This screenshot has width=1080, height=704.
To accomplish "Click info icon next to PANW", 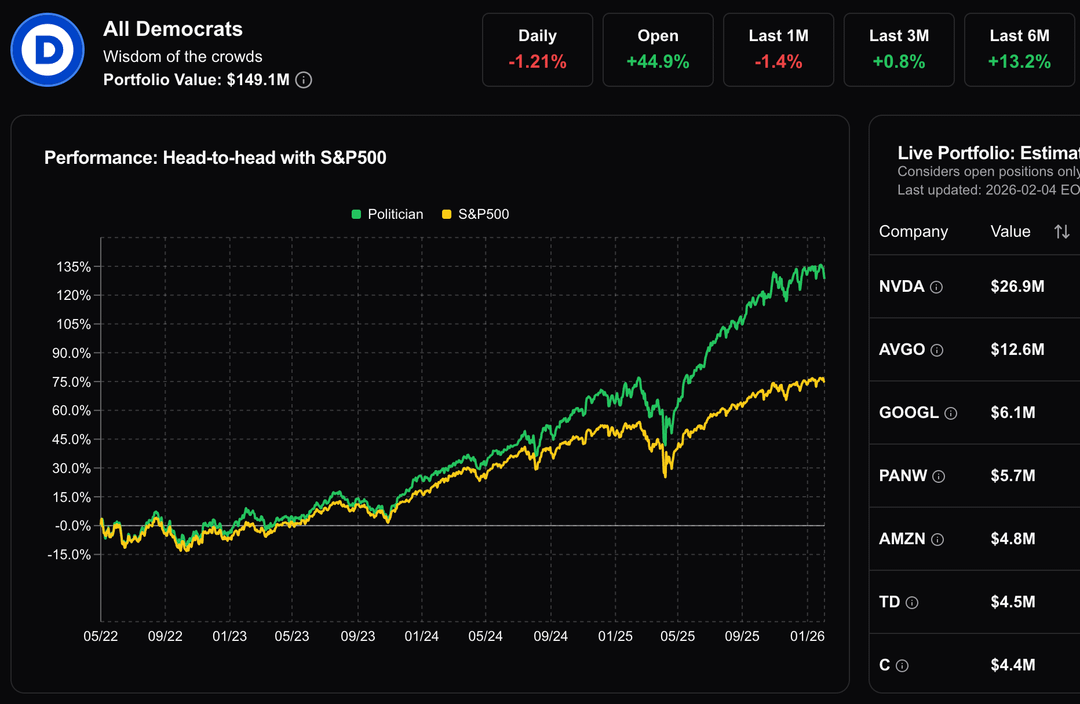I will pyautogui.click(x=938, y=476).
